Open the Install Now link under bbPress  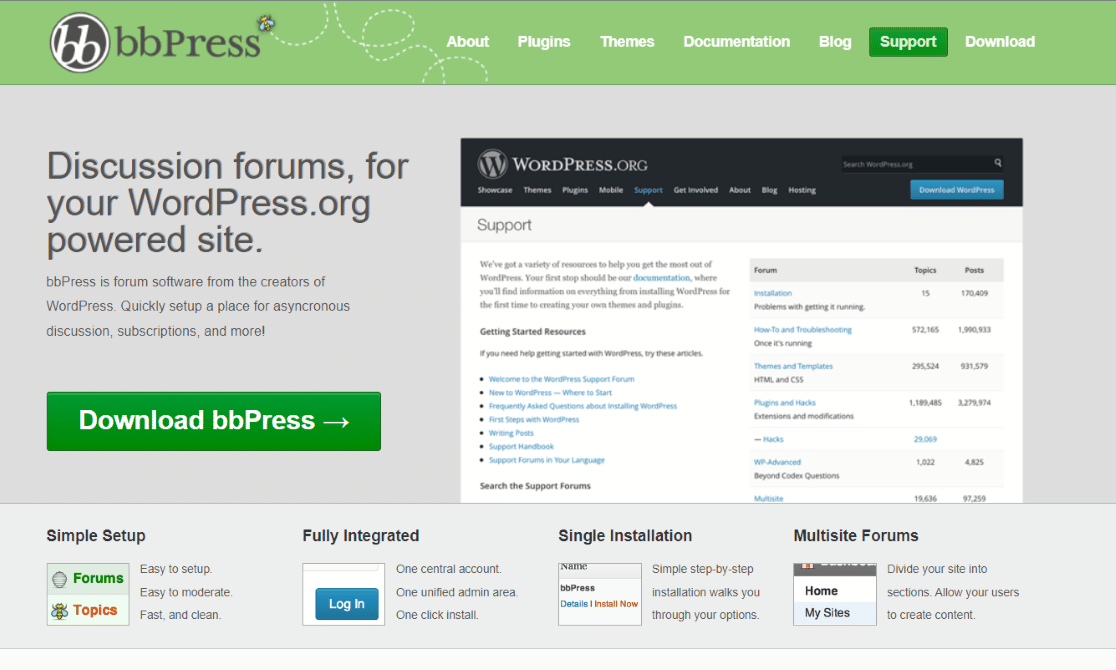coord(617,604)
